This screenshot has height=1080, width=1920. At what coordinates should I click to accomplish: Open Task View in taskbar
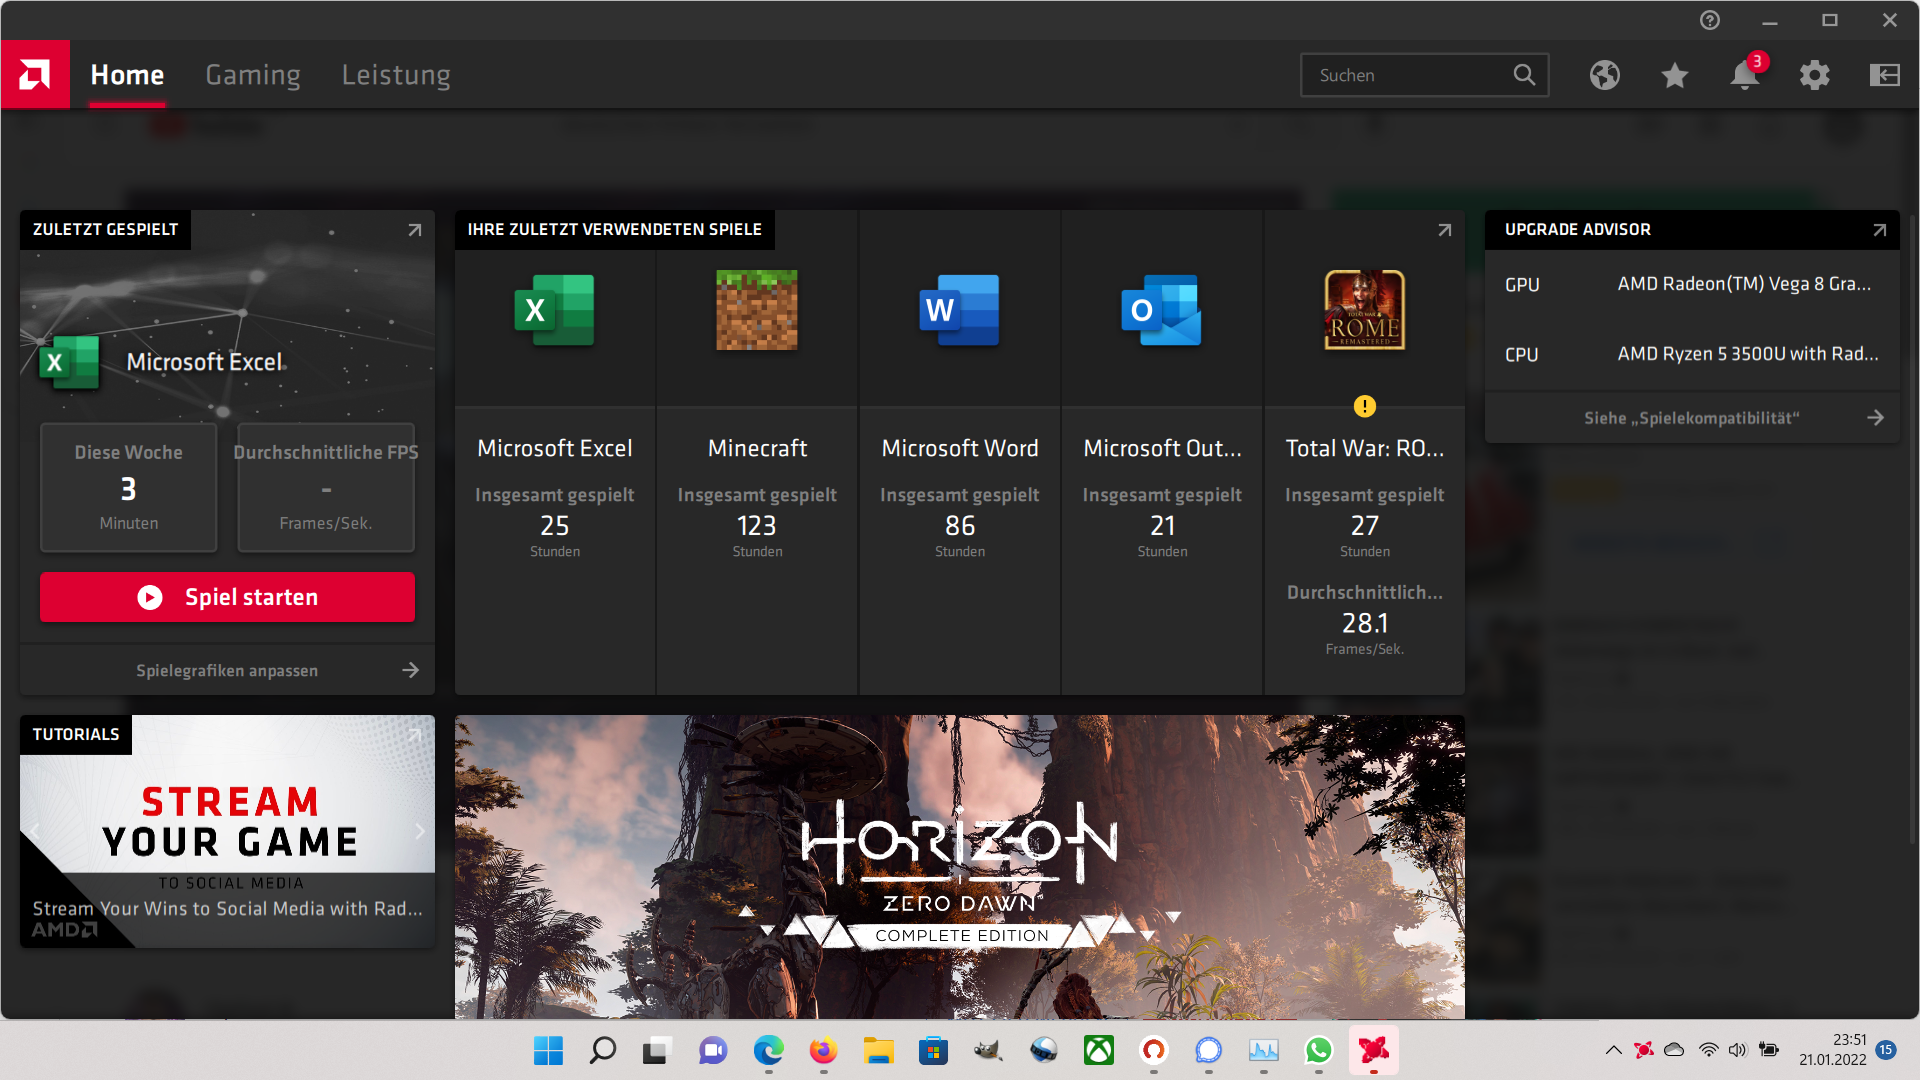(x=656, y=1050)
